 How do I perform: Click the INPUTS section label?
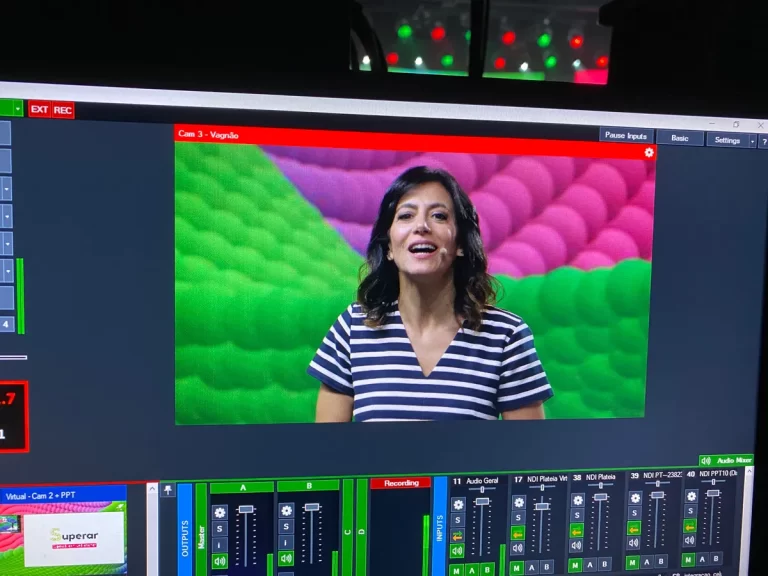pyautogui.click(x=439, y=528)
